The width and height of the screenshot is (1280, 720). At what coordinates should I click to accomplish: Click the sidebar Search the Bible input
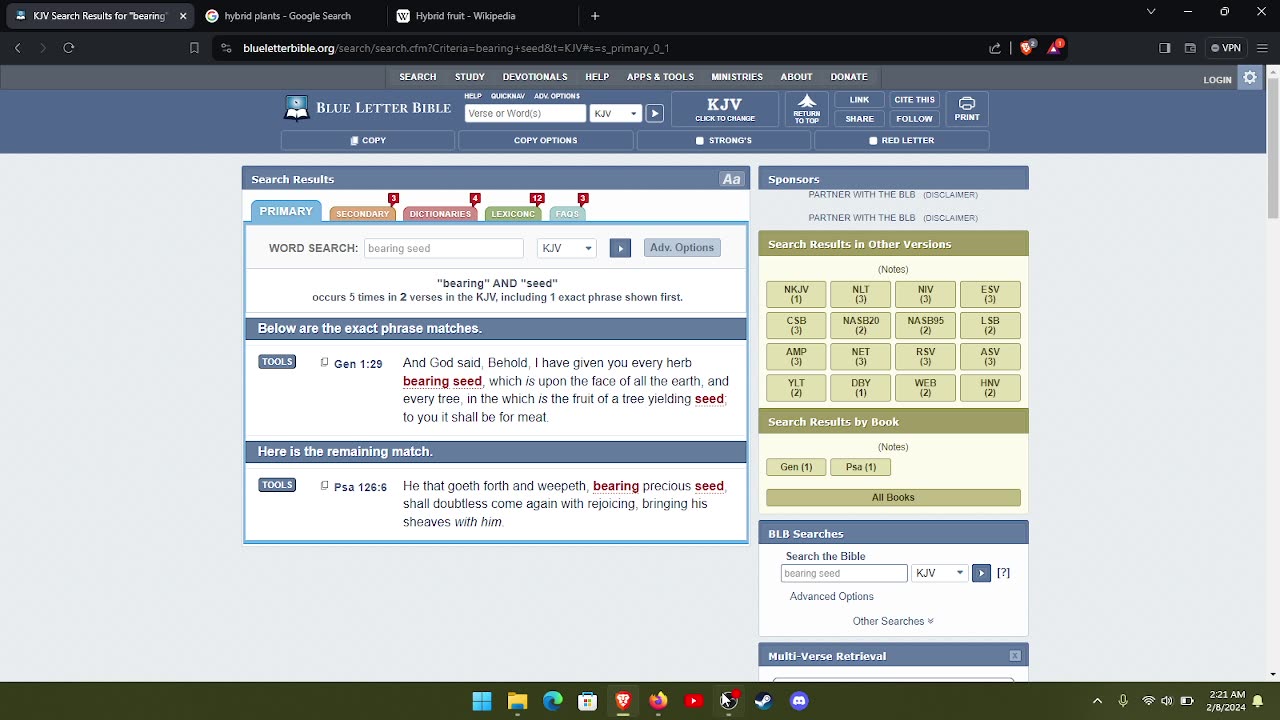844,573
